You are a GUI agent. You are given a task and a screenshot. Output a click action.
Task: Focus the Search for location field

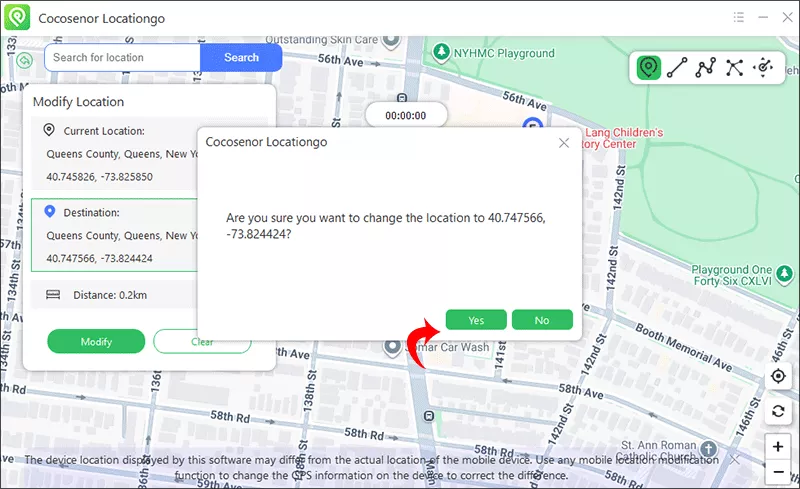tap(122, 57)
